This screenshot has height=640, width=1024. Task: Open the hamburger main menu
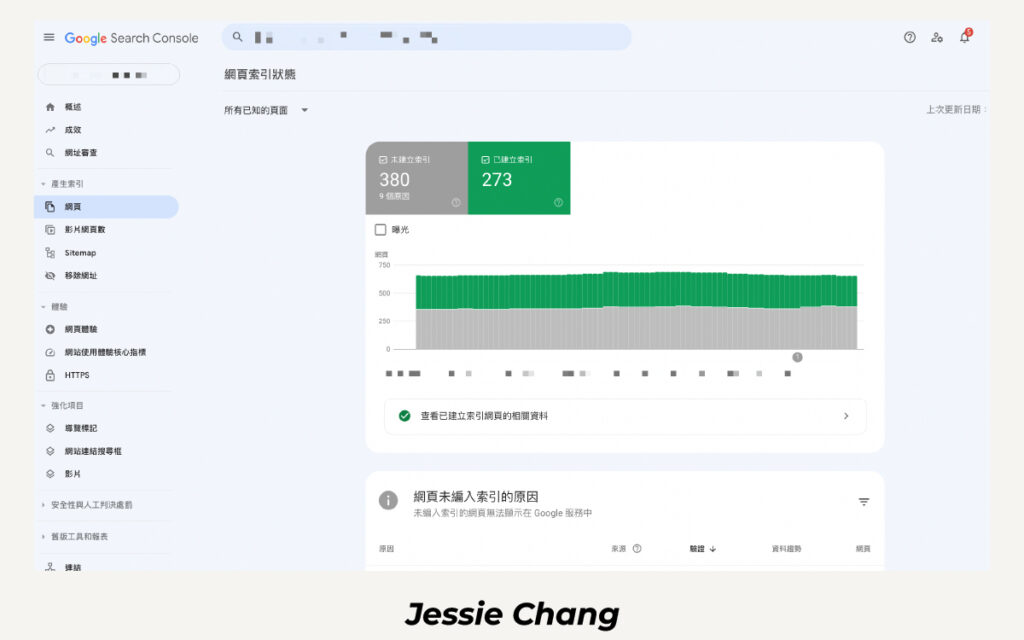point(49,37)
